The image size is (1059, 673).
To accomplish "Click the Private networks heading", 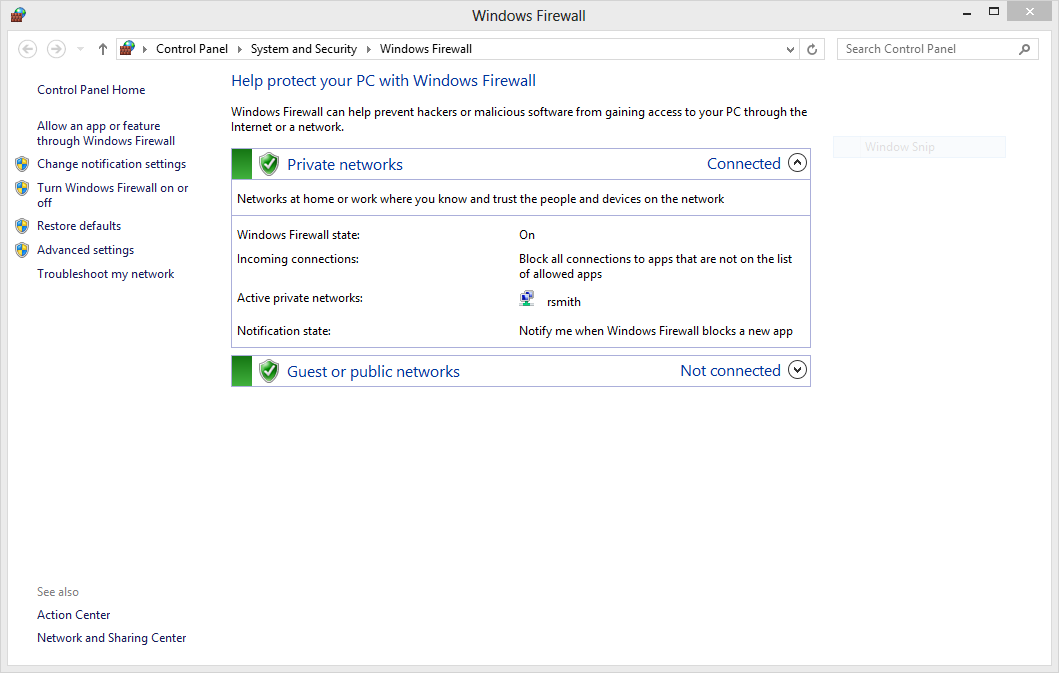I will tap(344, 165).
